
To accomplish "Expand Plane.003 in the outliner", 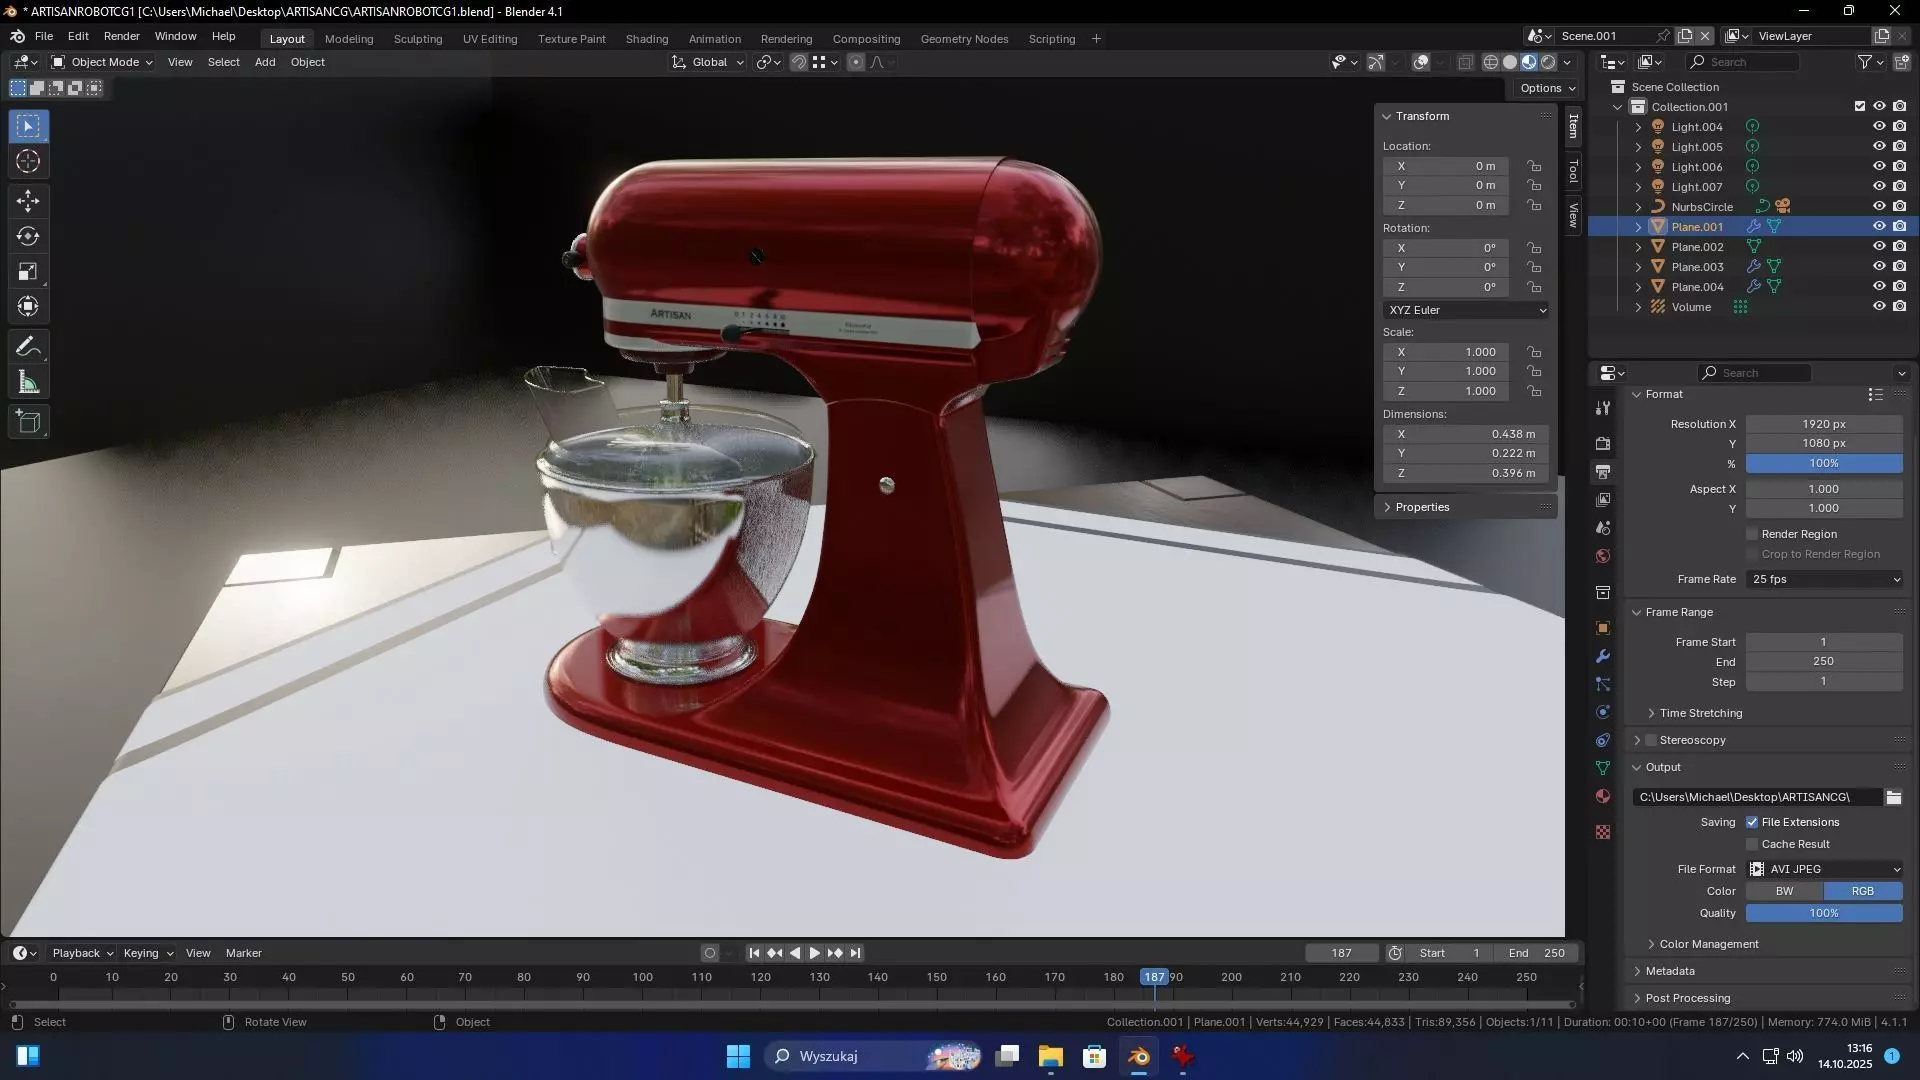I will pyautogui.click(x=1638, y=267).
